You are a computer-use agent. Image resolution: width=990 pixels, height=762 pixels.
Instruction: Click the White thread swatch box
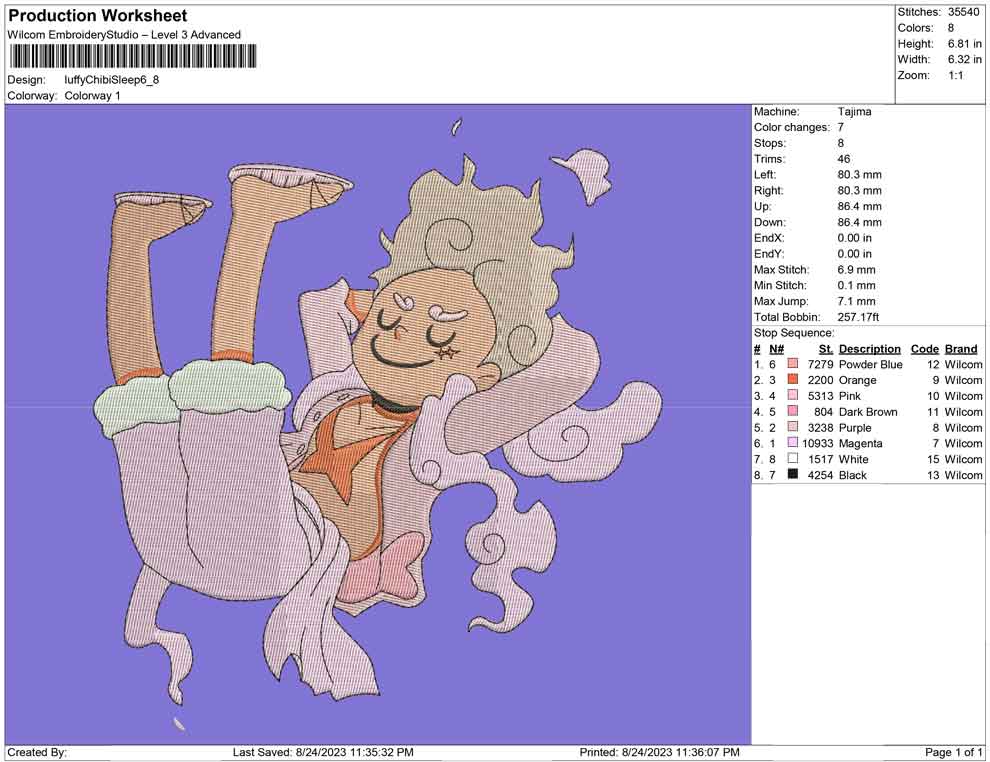[x=793, y=459]
